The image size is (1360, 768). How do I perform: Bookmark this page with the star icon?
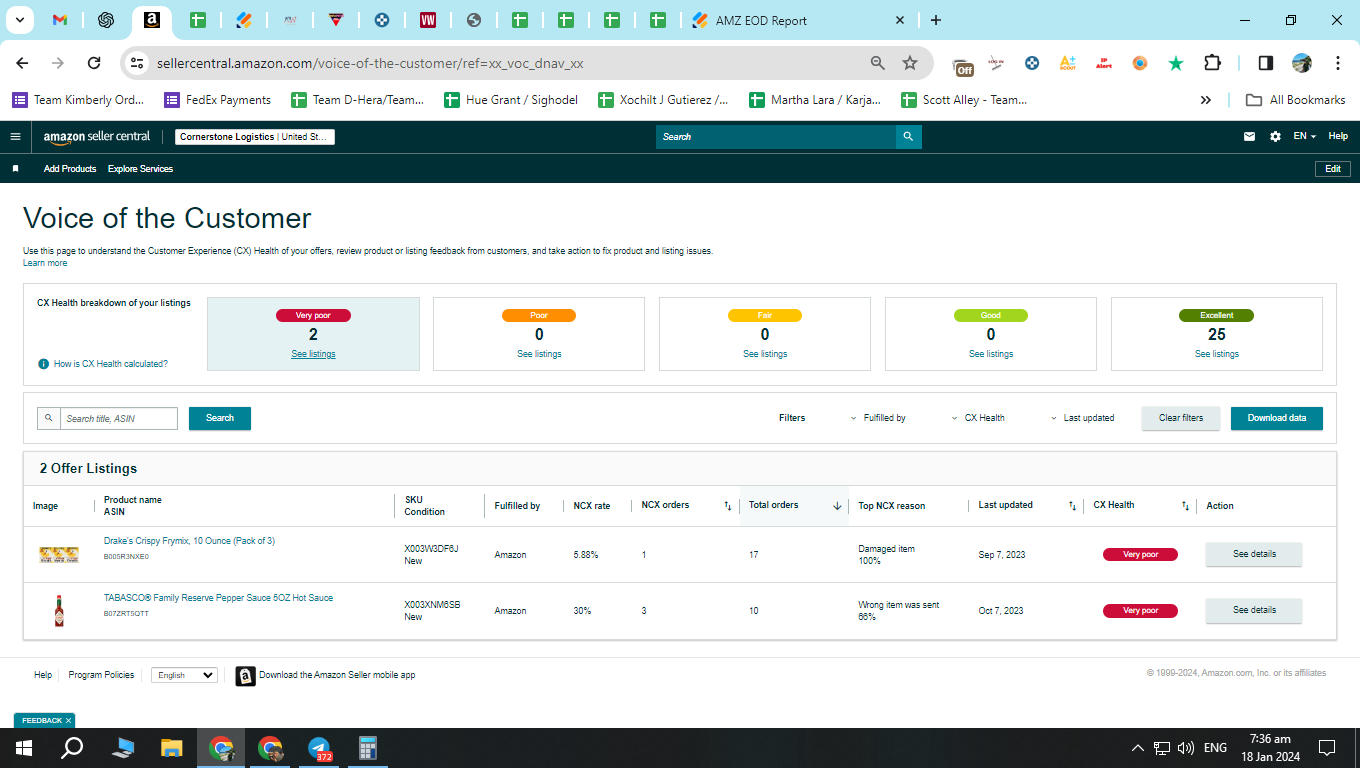point(910,63)
